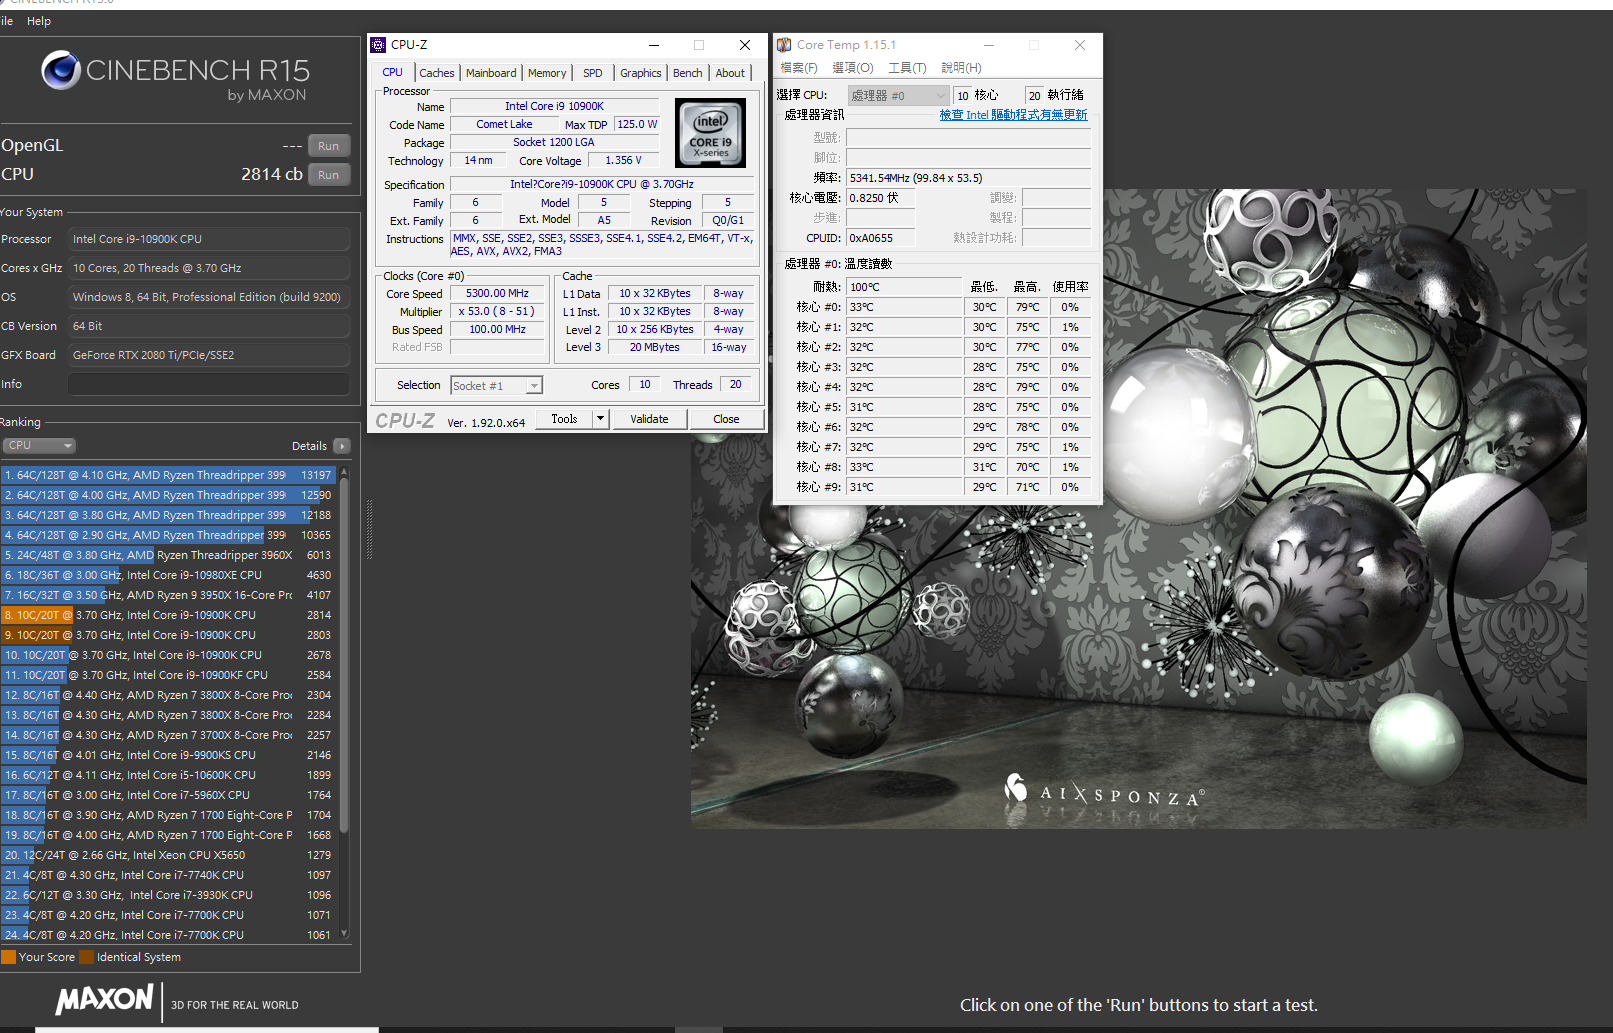The height and width of the screenshot is (1033, 1613).
Task: Click Core Temp 核心 #0 temperature 33°C
Action: click(x=904, y=307)
